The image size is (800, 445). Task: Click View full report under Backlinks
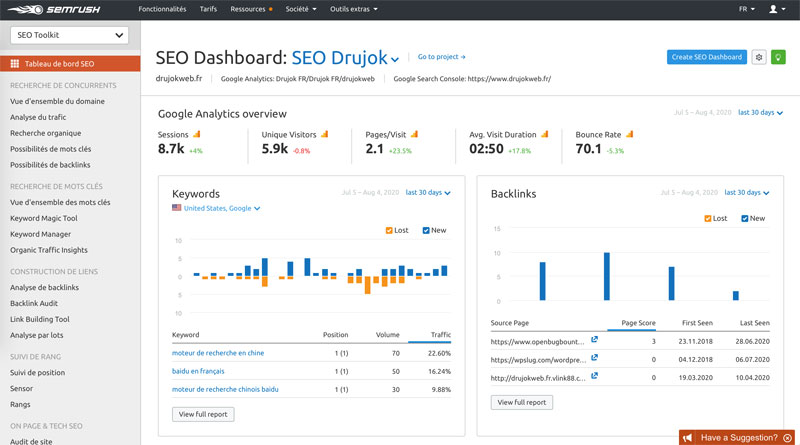pyautogui.click(x=521, y=402)
